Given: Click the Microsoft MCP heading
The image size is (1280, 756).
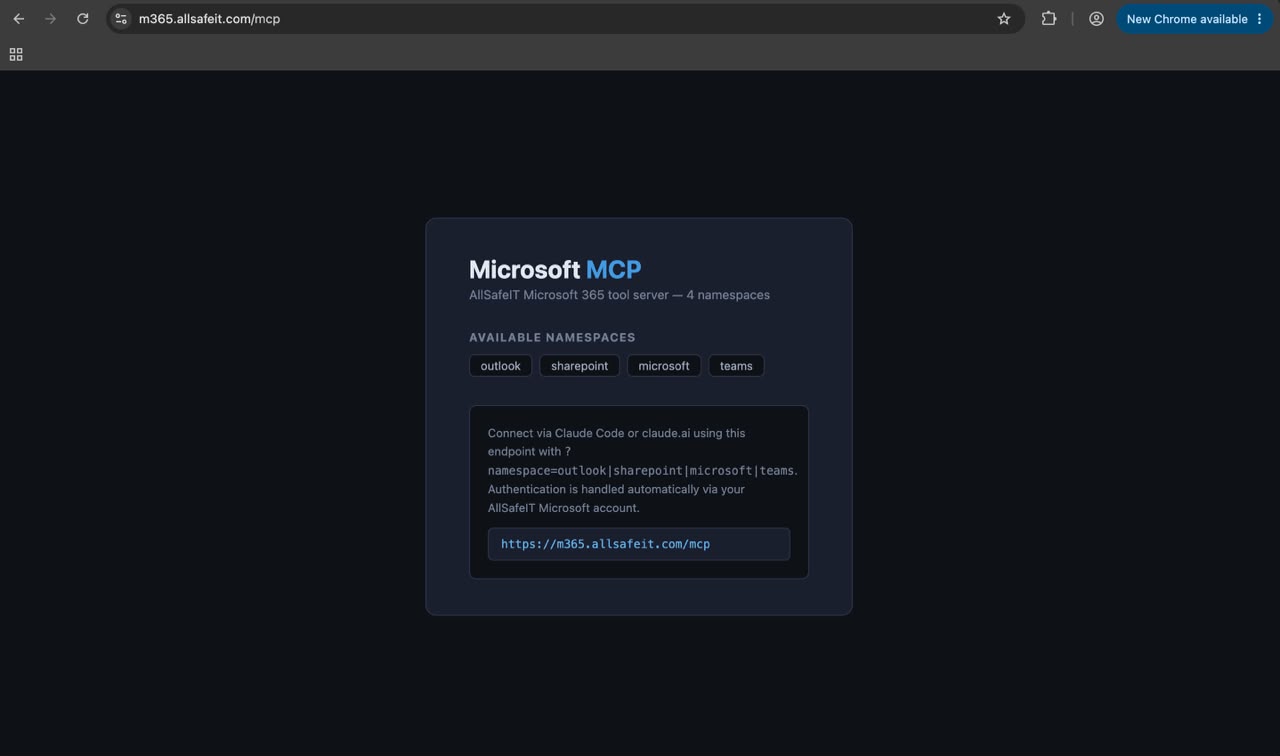Looking at the screenshot, I should [x=555, y=269].
